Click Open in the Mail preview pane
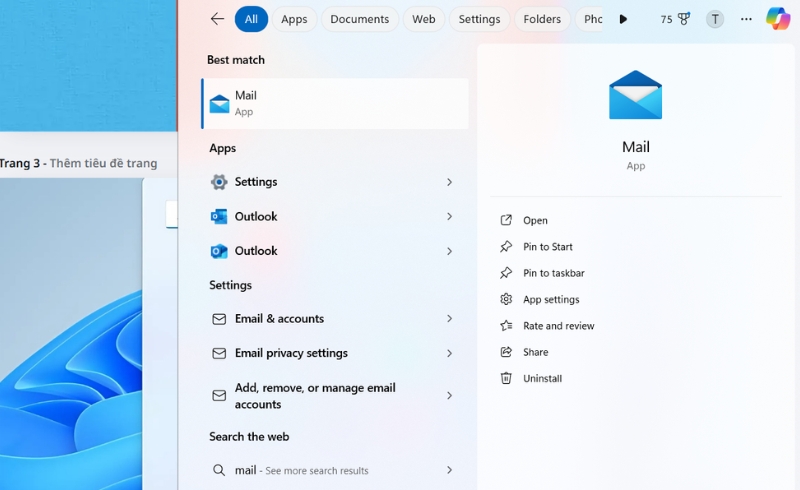Viewport: 800px width, 490px height. click(x=535, y=220)
